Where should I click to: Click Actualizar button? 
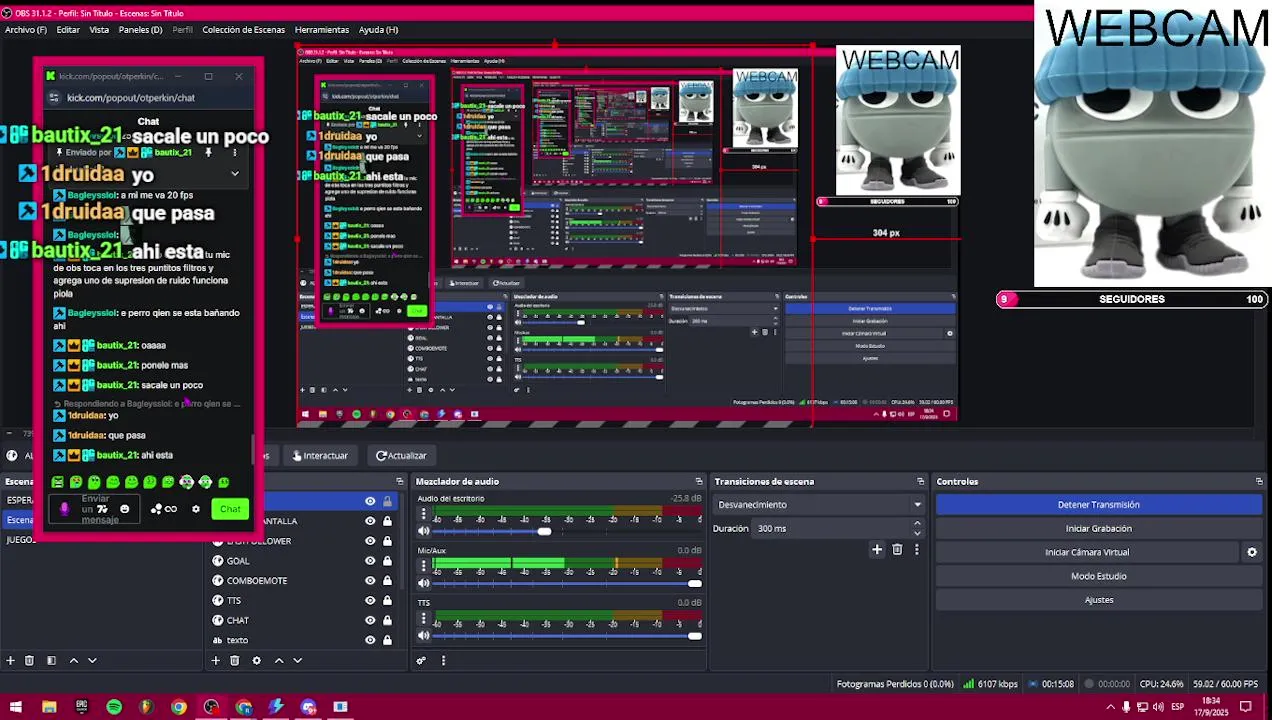(401, 456)
